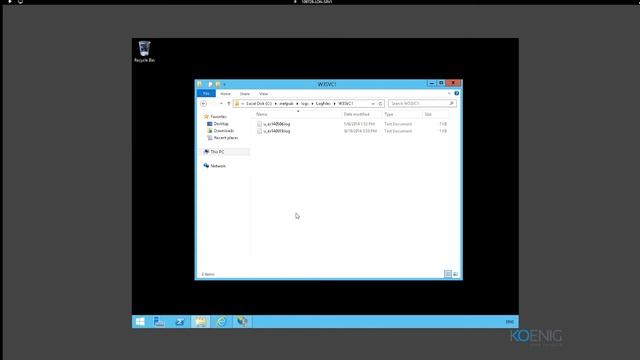Click the file icon of the upper log file
The height and width of the screenshot is (360, 640).
[x=259, y=124]
